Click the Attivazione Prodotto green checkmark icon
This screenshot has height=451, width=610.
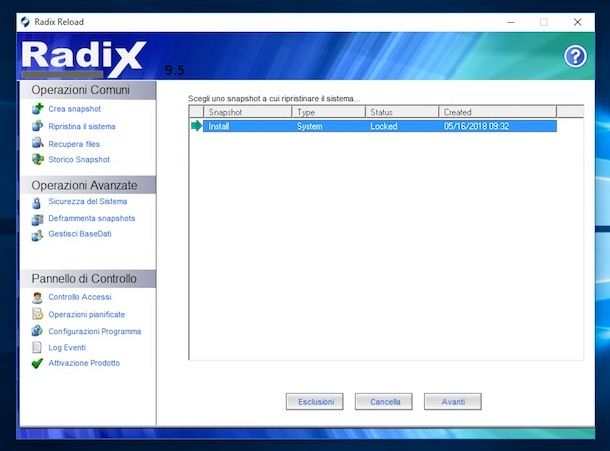coord(37,363)
